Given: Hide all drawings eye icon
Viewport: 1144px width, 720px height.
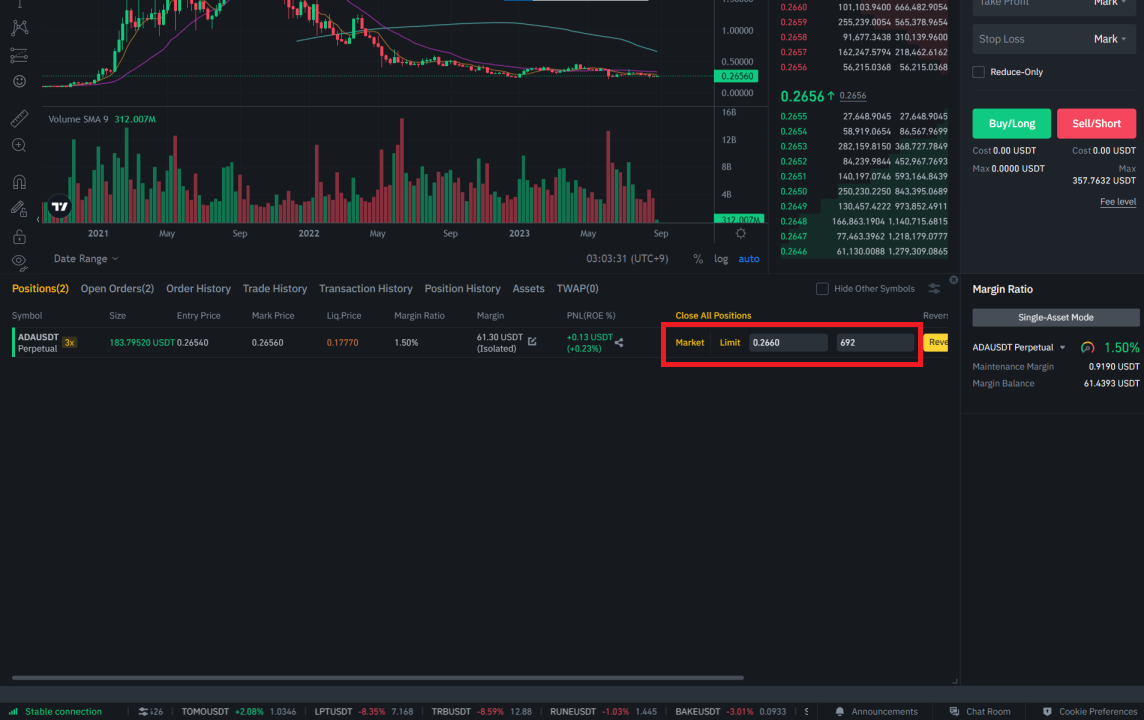Looking at the screenshot, I should 20,262.
